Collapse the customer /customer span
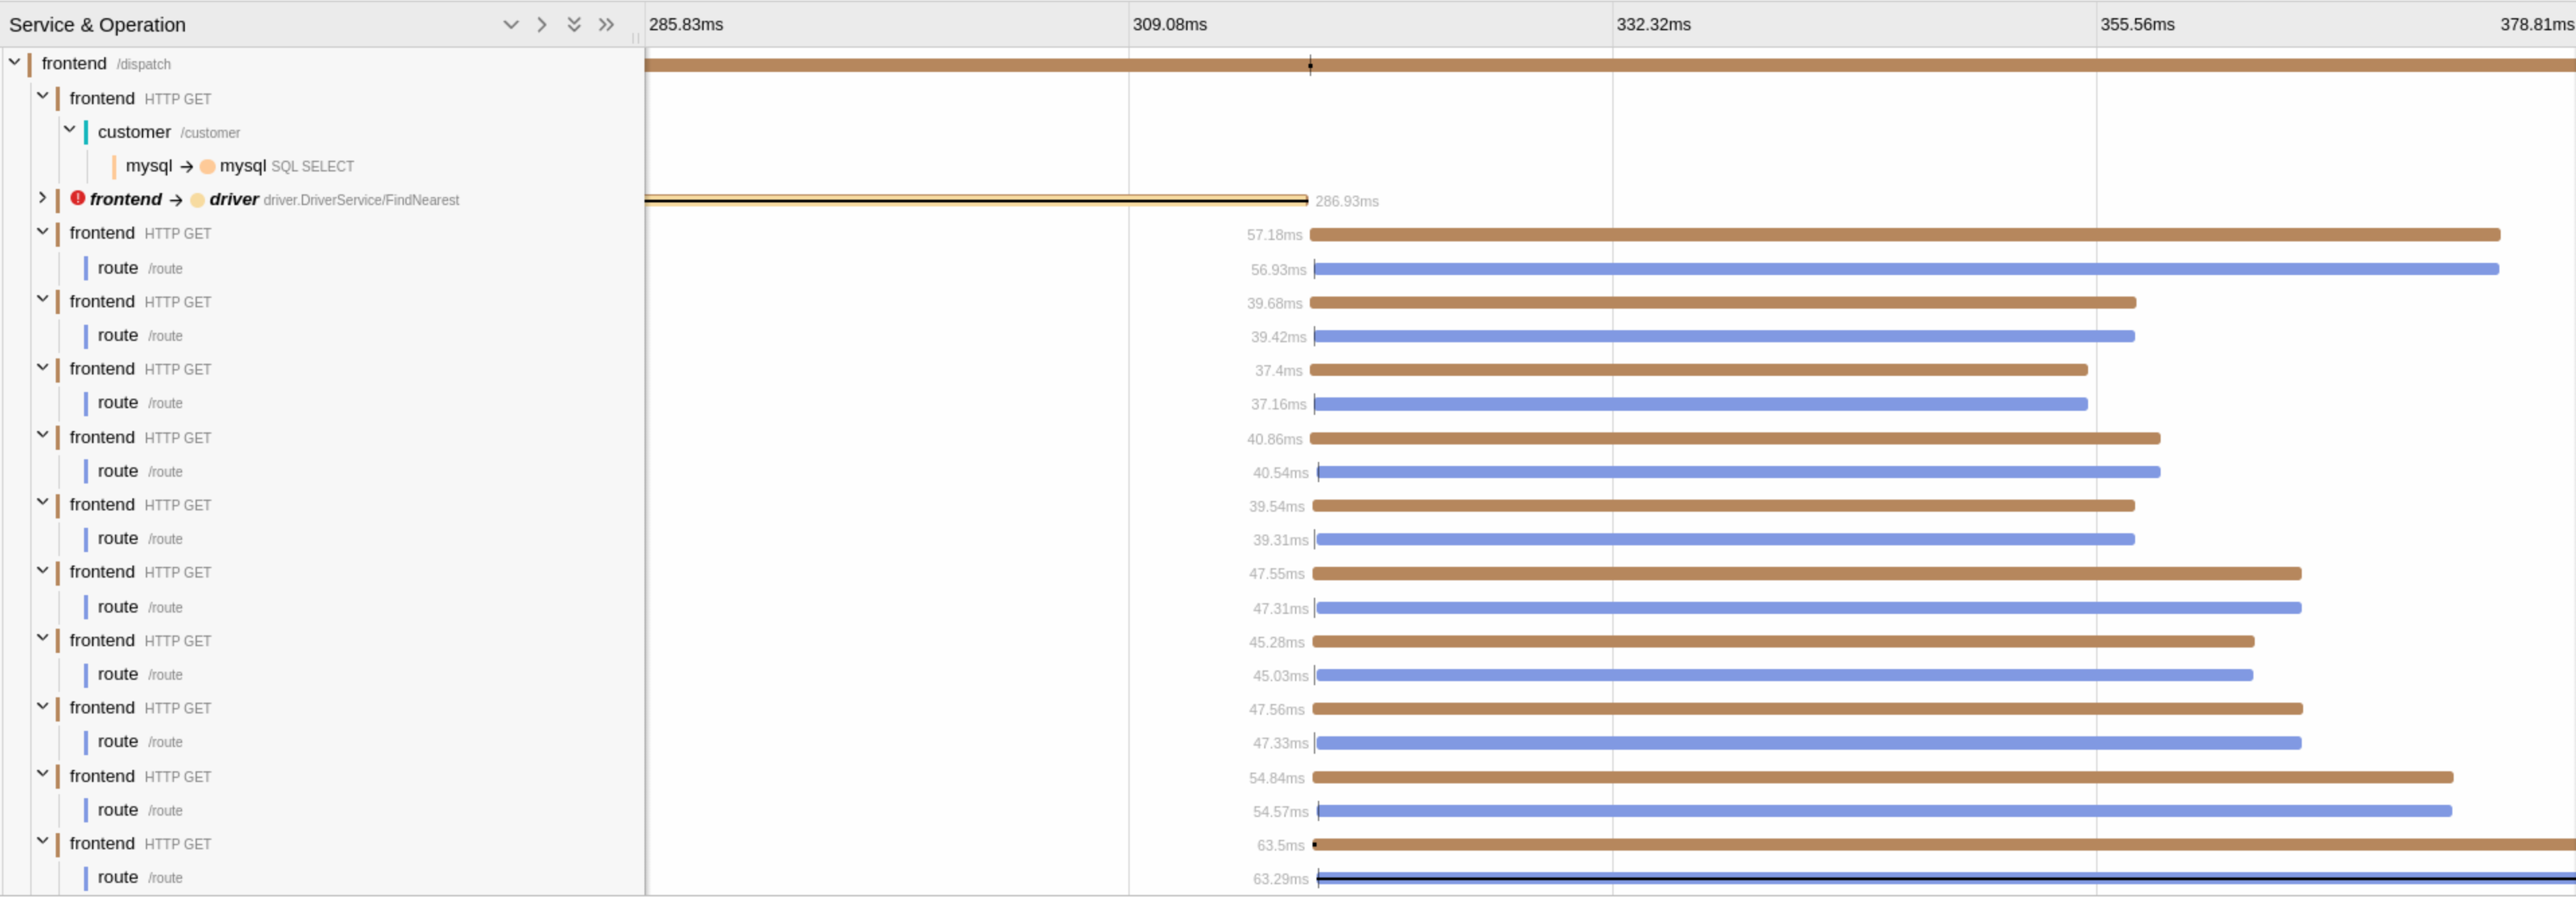2576x897 pixels. [x=70, y=131]
